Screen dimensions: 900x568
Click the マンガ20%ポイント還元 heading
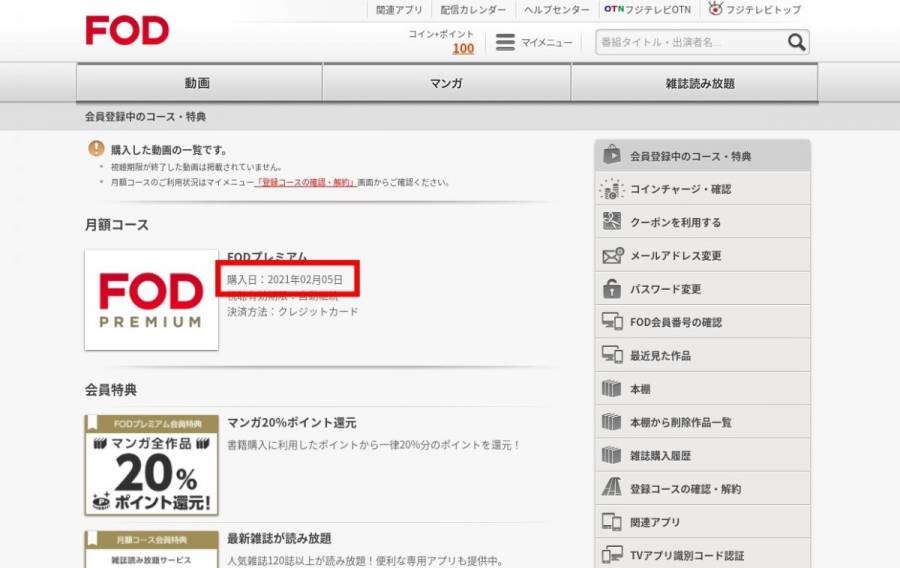[292, 423]
